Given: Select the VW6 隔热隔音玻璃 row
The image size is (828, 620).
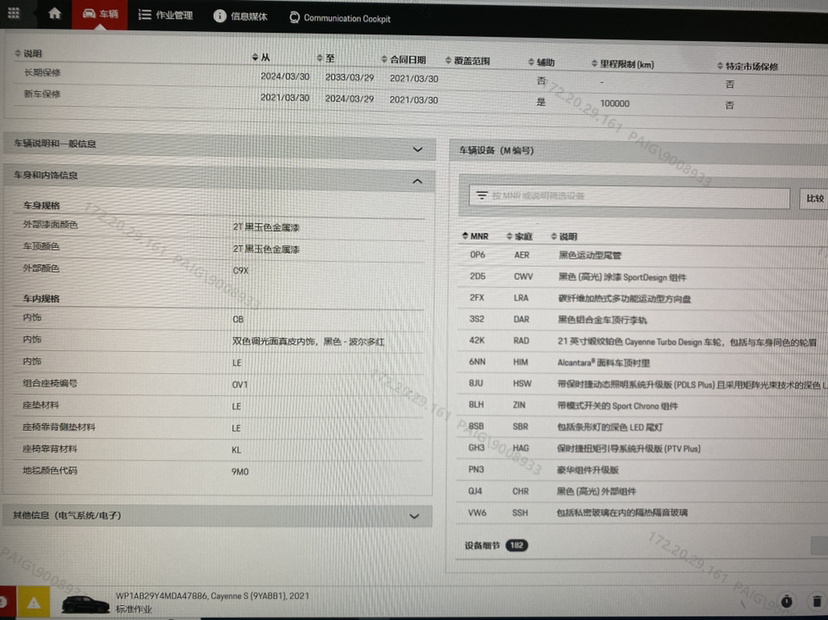Looking at the screenshot, I should click(x=643, y=513).
